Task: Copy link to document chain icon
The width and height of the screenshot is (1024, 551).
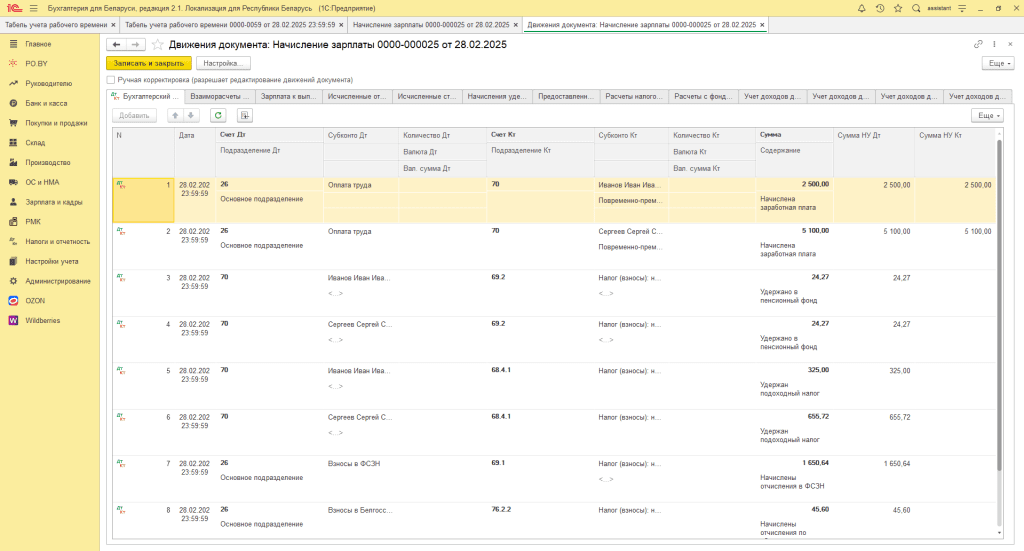Action: tap(978, 44)
